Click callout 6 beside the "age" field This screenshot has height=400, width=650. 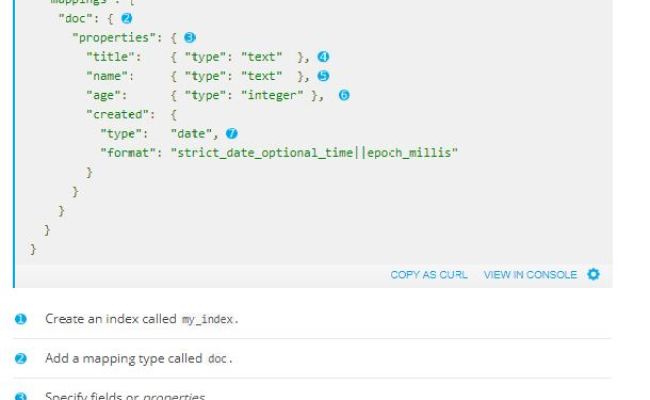pyautogui.click(x=344, y=95)
